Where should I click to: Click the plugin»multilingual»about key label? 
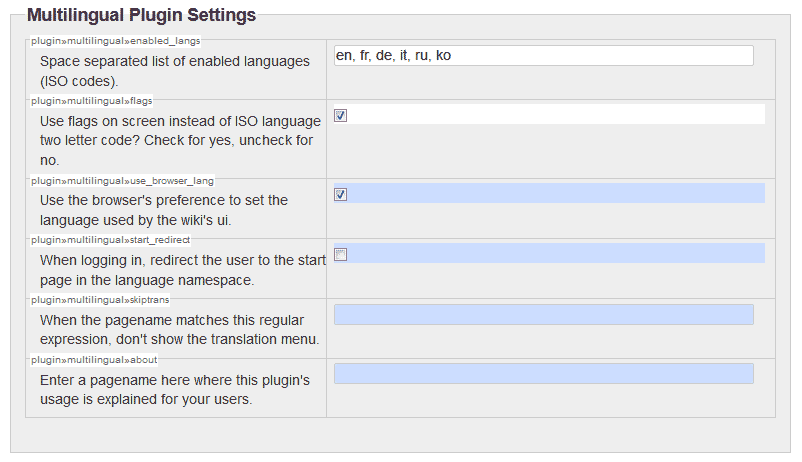tap(93, 359)
